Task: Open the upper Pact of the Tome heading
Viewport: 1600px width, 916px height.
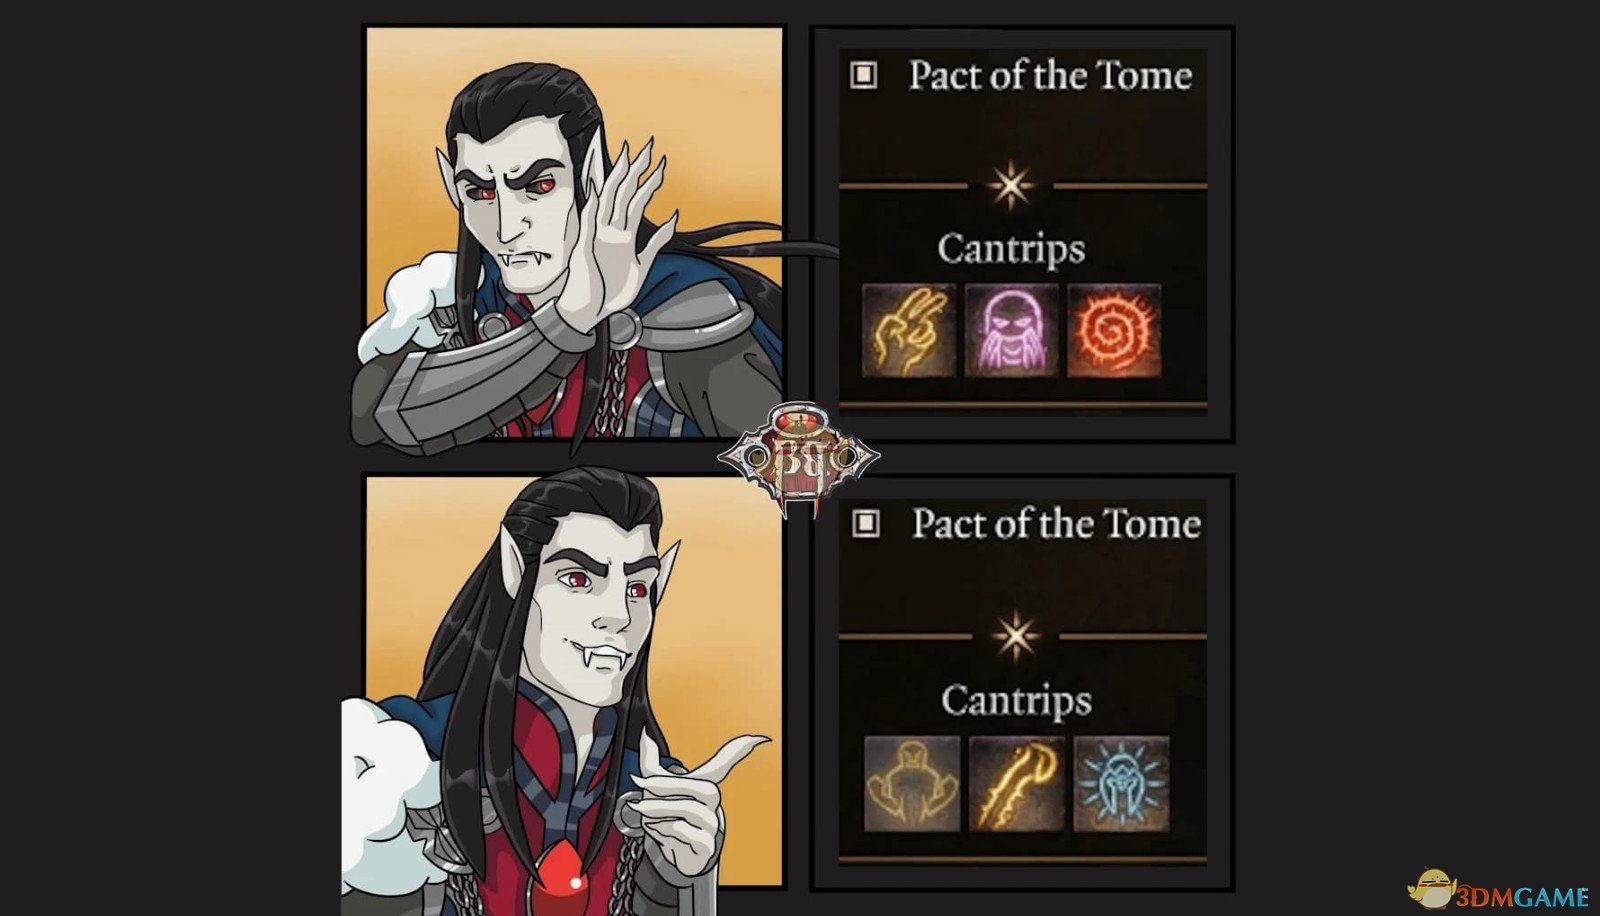Action: 1050,76
